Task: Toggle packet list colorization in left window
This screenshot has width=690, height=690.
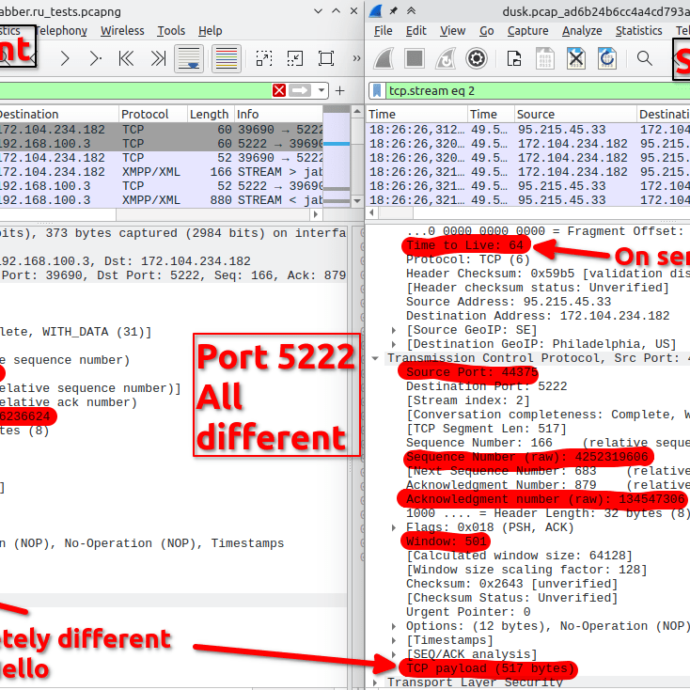Action: pos(226,59)
